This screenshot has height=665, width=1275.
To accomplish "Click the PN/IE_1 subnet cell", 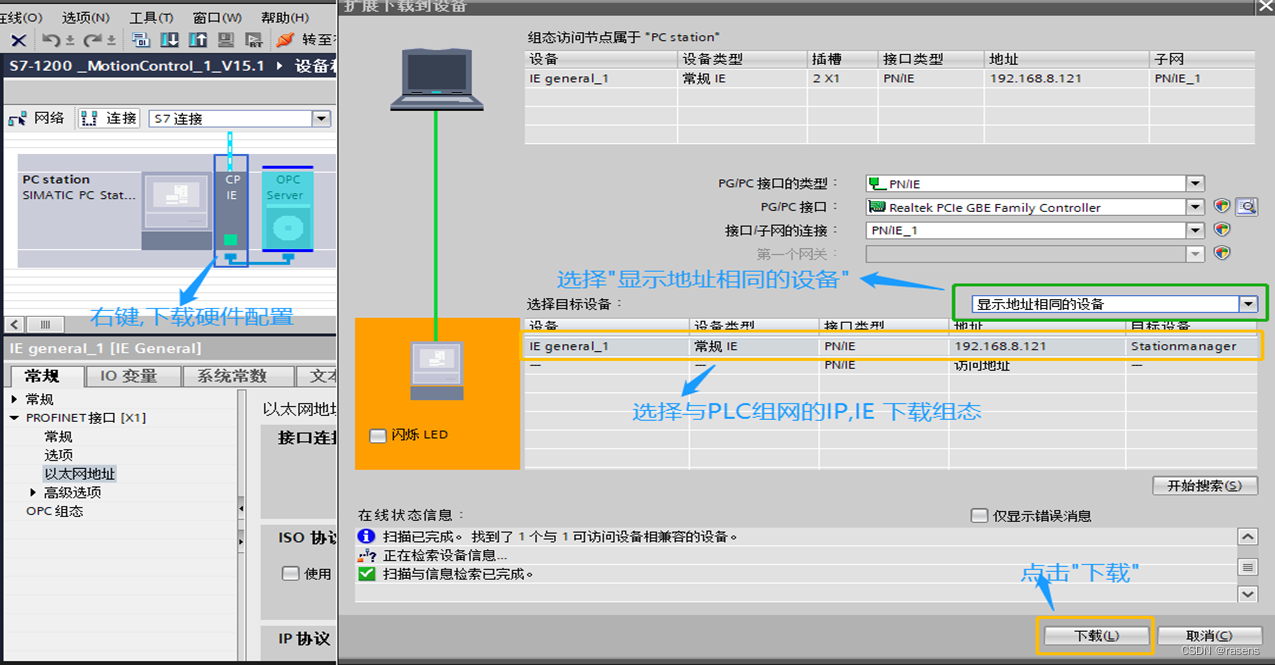I will [x=1177, y=78].
